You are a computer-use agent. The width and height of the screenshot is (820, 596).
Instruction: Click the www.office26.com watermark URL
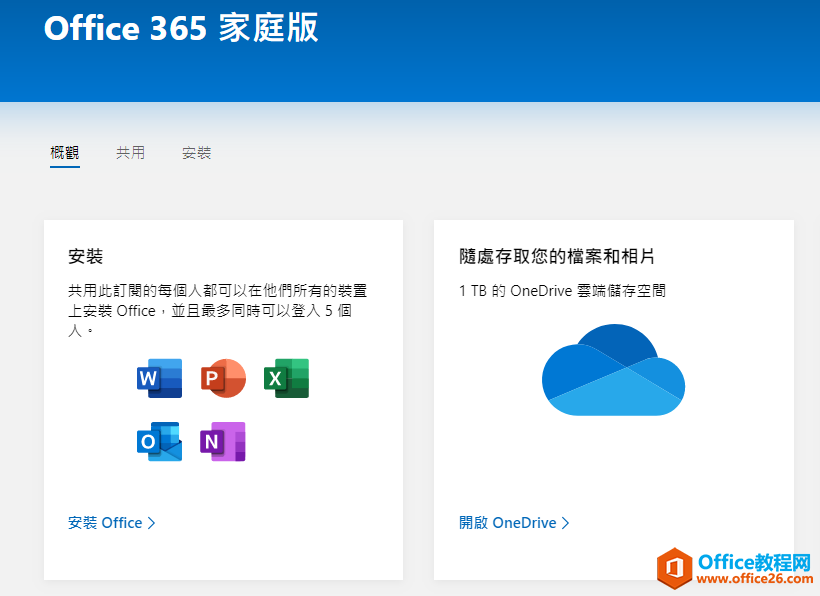[756, 579]
